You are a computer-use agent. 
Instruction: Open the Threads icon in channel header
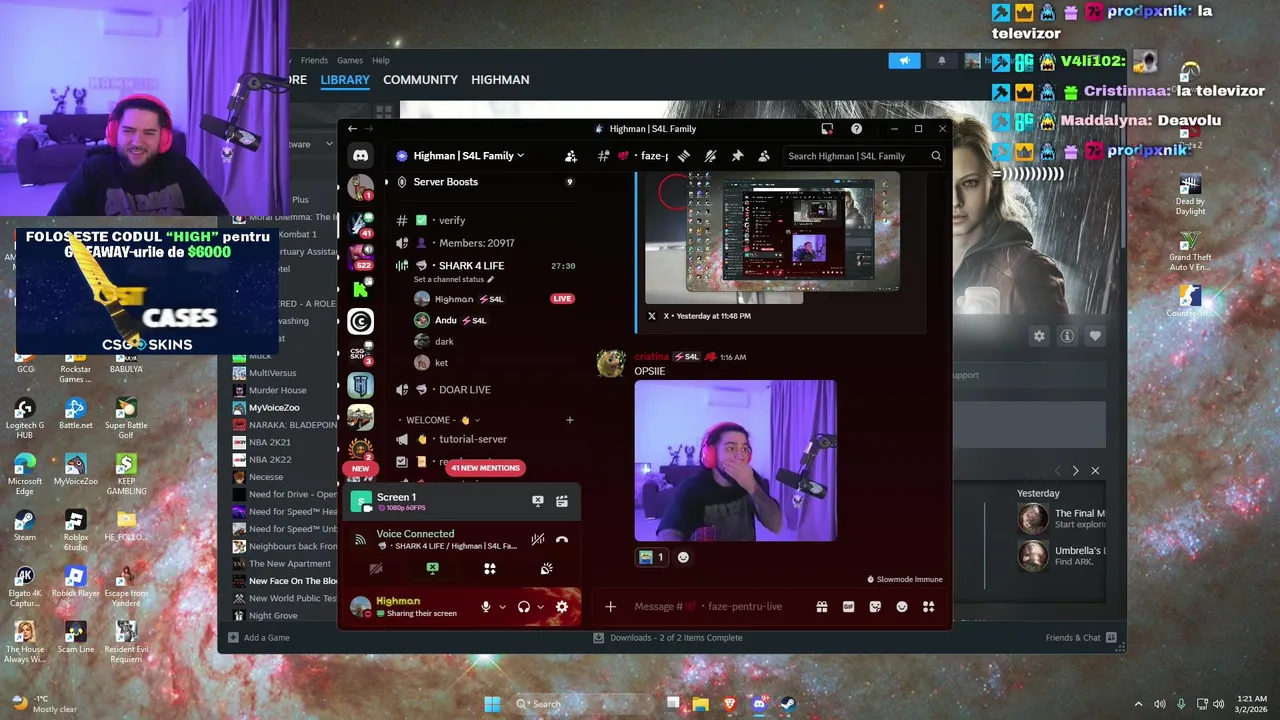[684, 156]
